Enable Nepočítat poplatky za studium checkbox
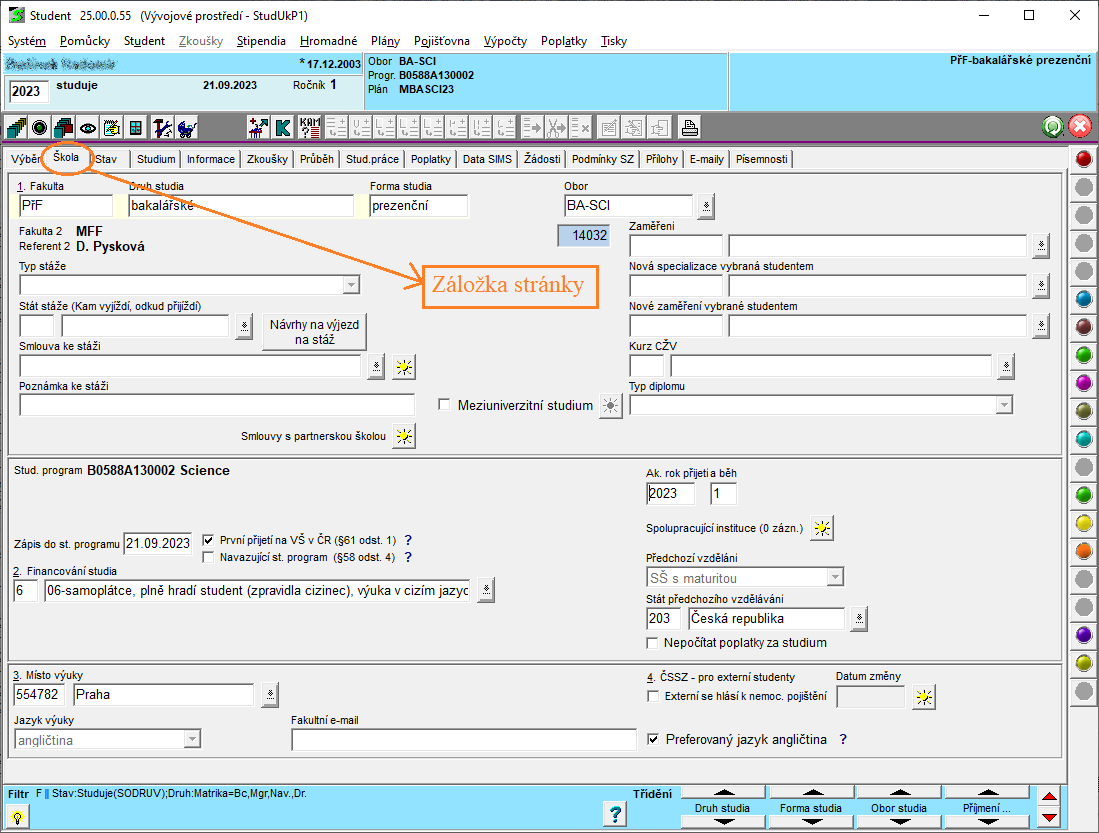The image size is (1099, 833). click(x=654, y=642)
